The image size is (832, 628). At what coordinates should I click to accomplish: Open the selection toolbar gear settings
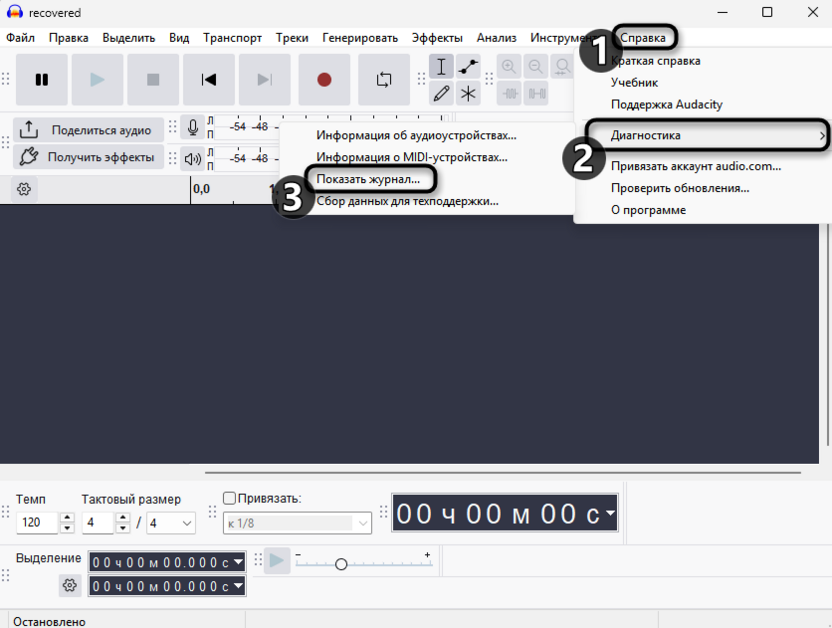[70, 585]
